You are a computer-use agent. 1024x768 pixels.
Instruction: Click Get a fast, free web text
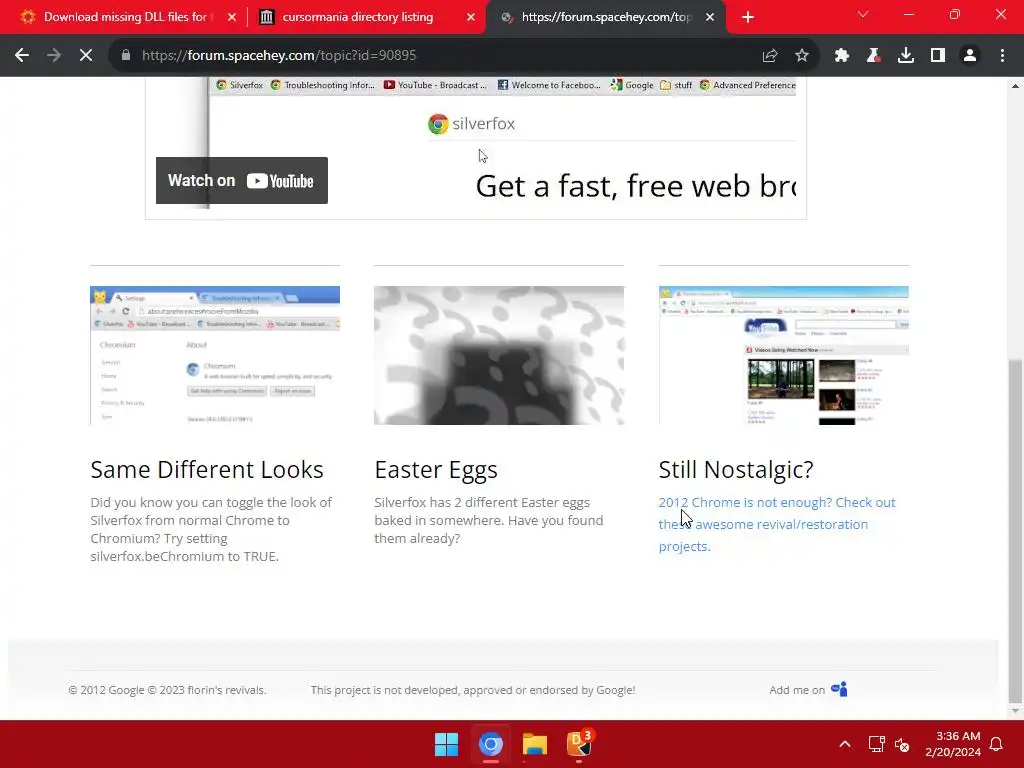635,186
